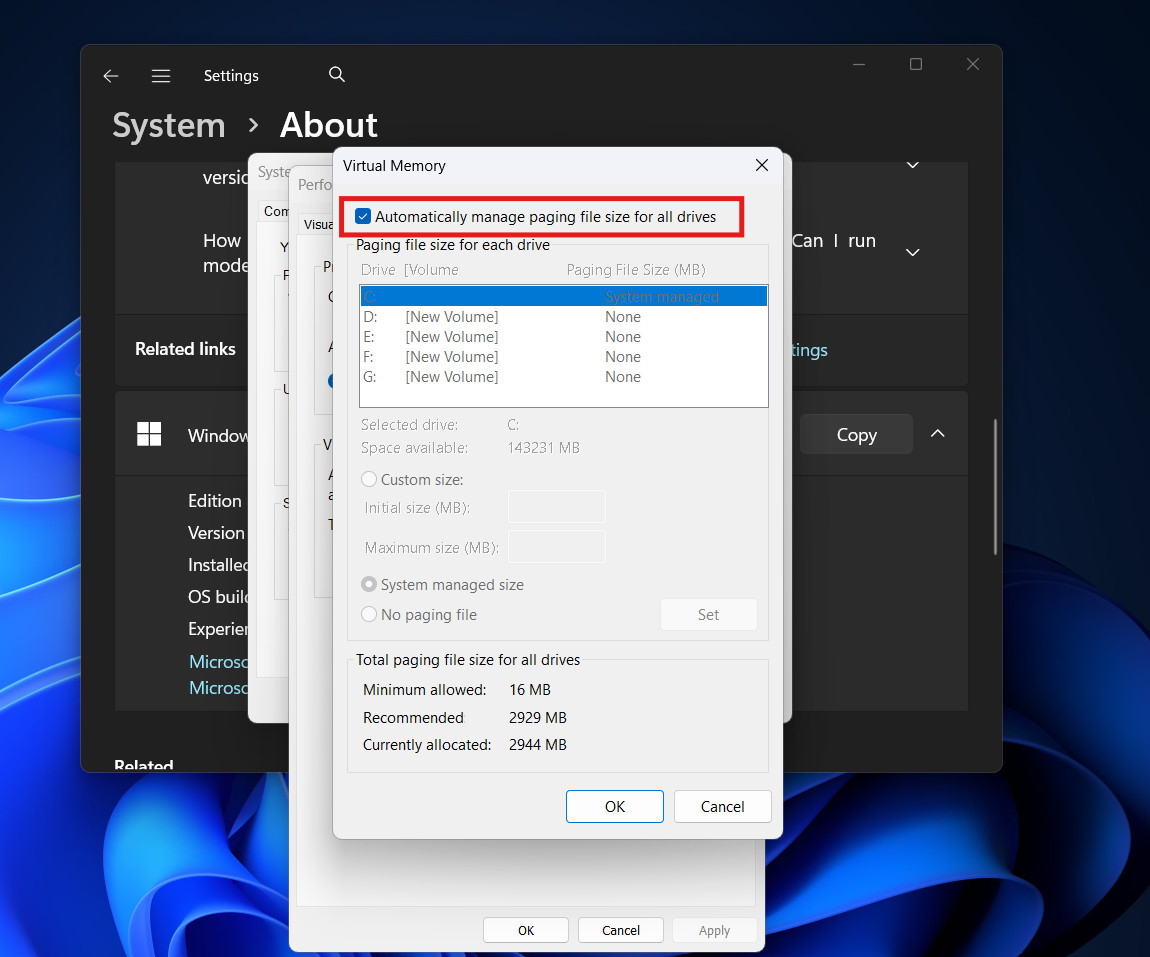
Task: Click the Settings page scrollbar
Action: [995, 480]
